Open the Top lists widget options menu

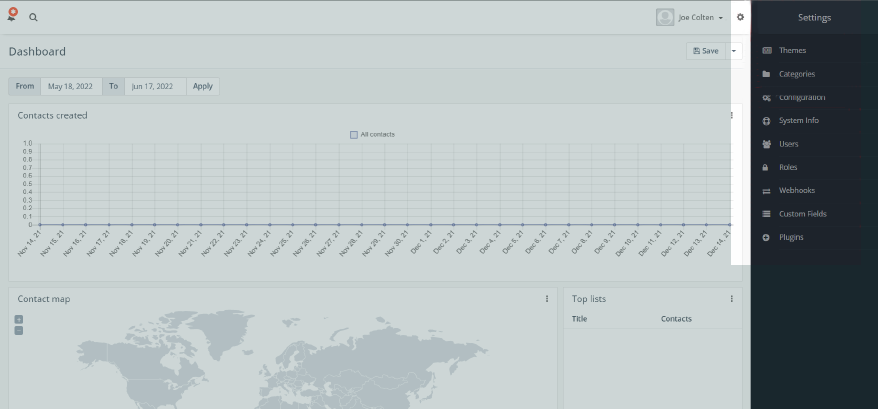point(731,299)
